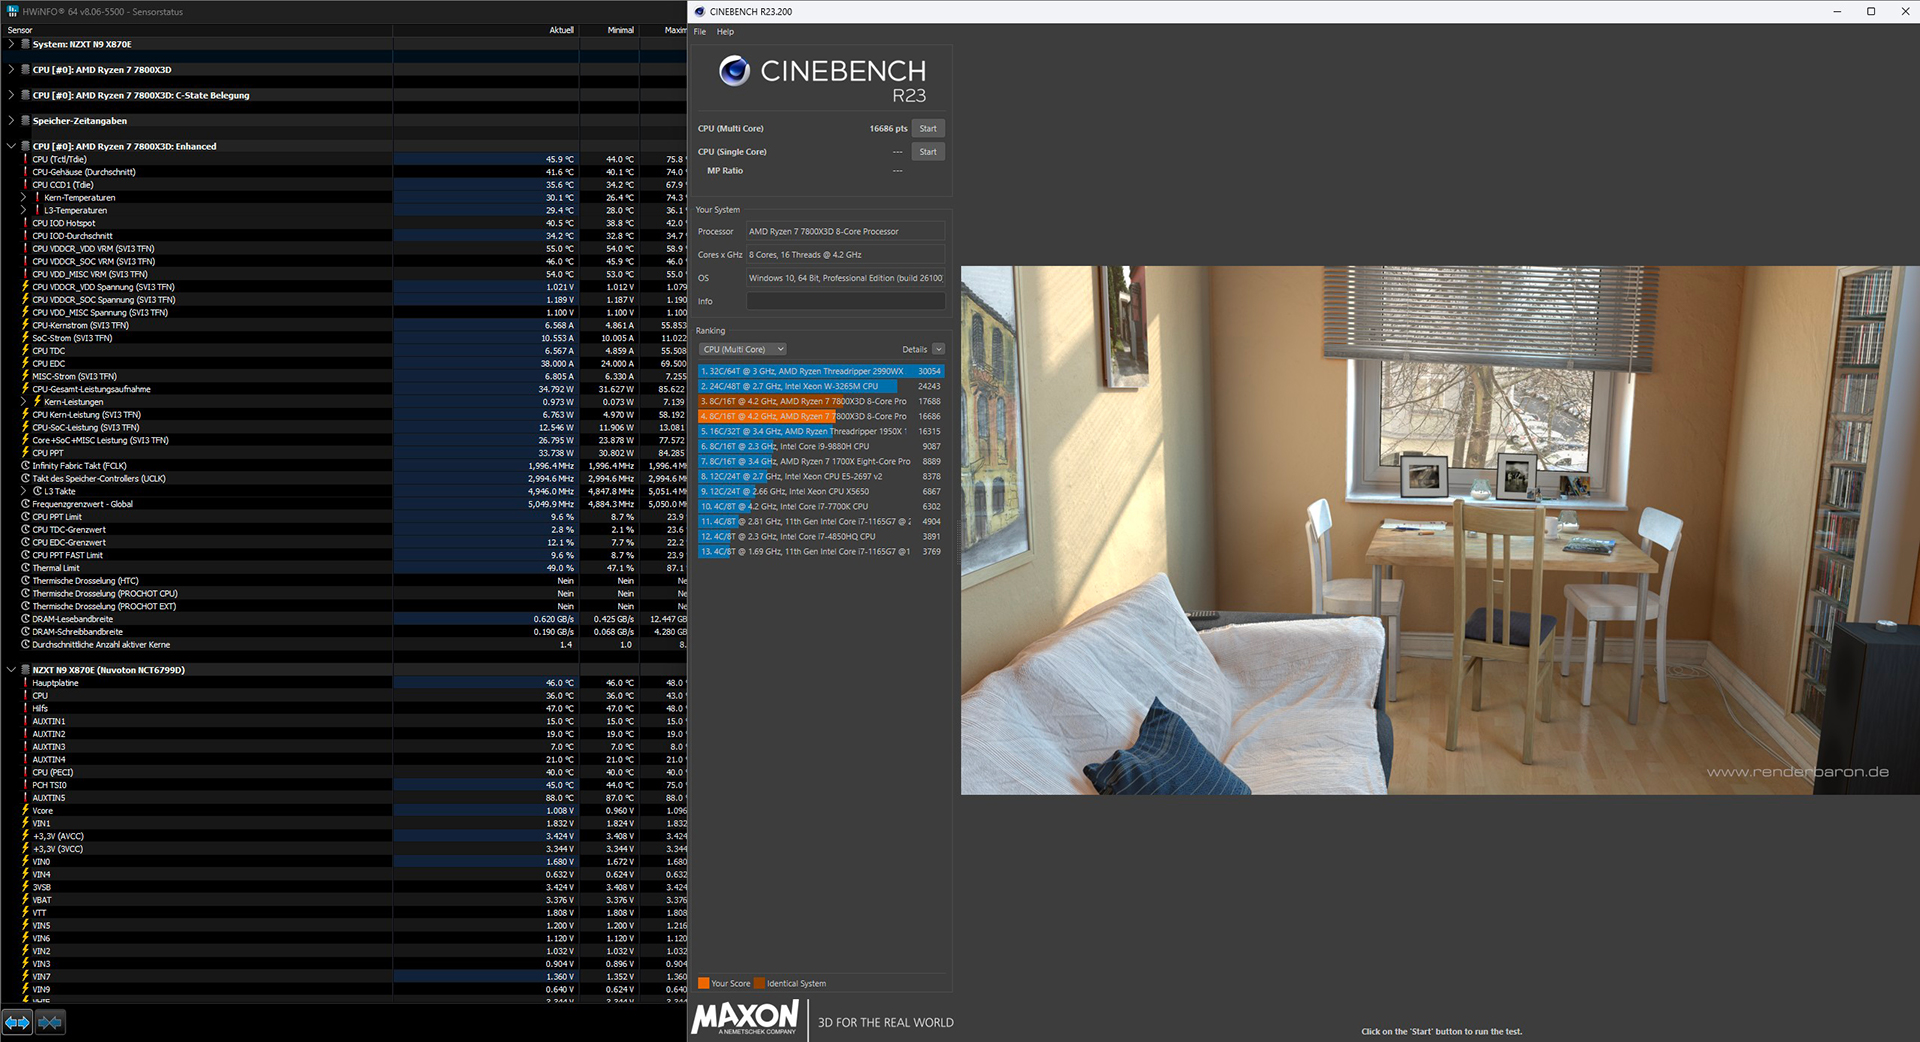Click the lightning icon next to Vcore
Image resolution: width=1920 pixels, height=1042 pixels.
pyautogui.click(x=26, y=811)
